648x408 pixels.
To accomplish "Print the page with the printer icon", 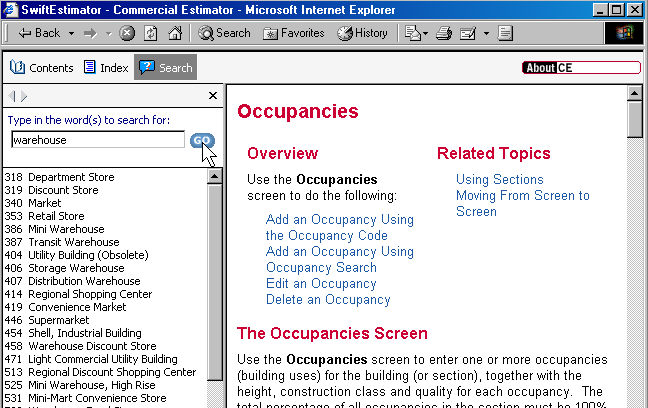I will (444, 33).
